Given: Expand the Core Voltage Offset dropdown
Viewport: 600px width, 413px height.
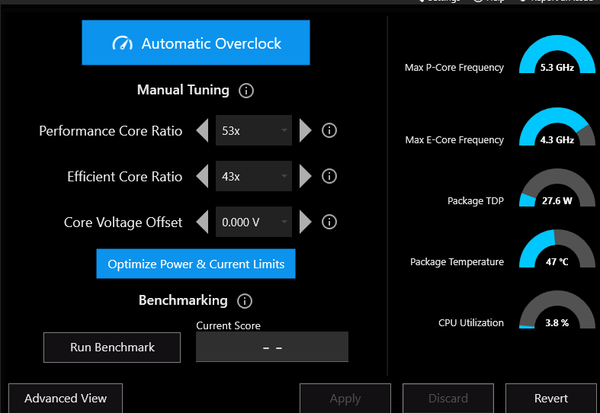Looking at the screenshot, I should (254, 222).
